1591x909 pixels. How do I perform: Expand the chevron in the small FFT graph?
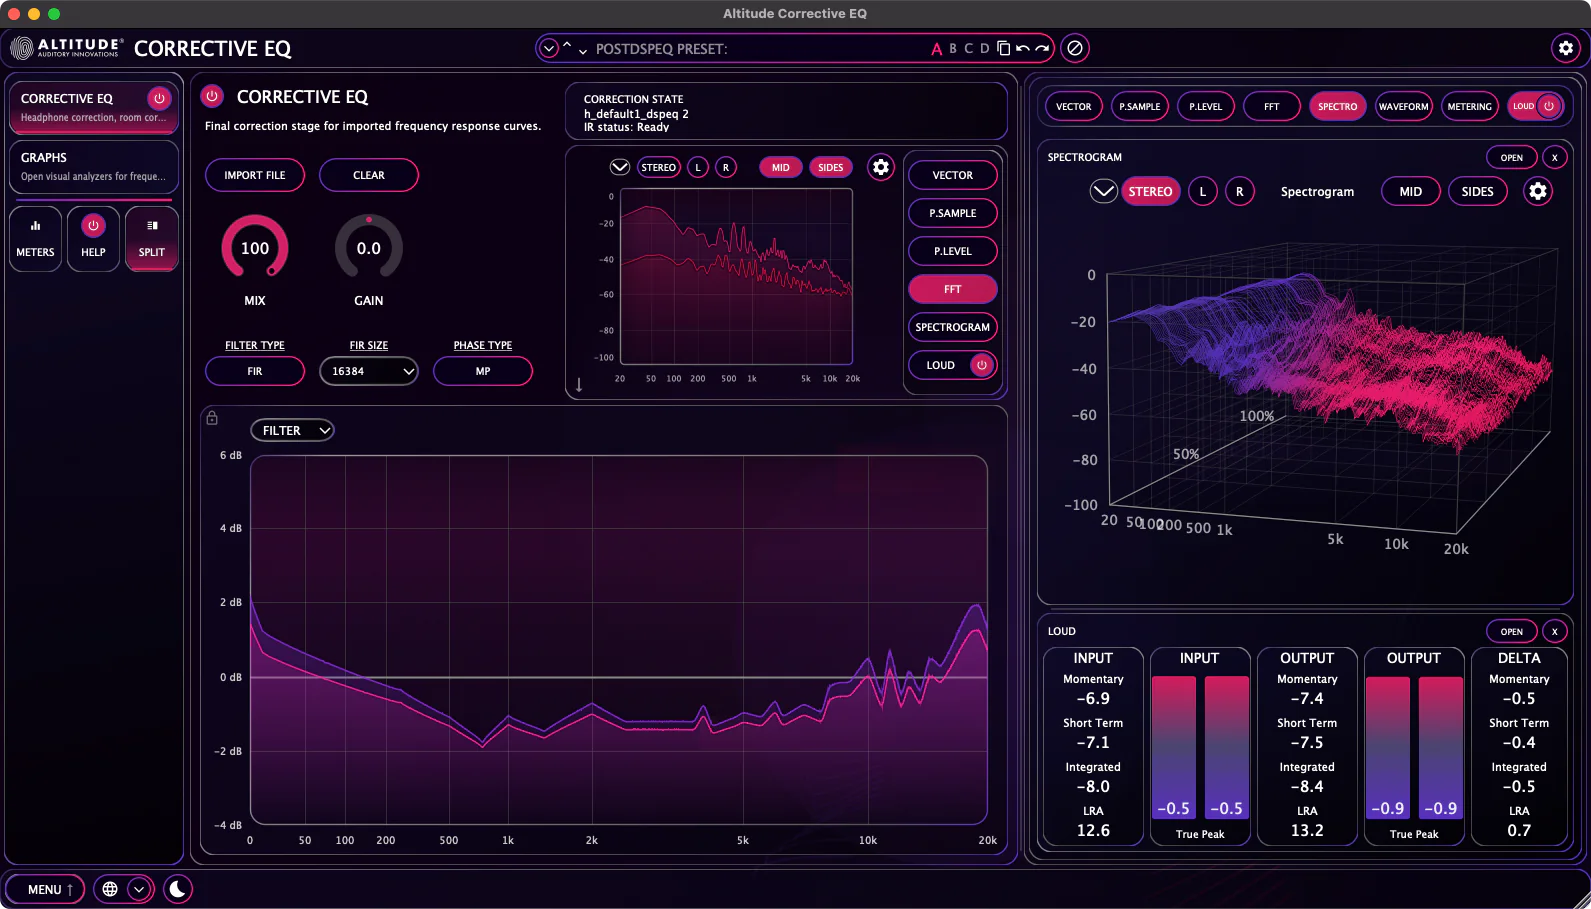[x=620, y=167]
